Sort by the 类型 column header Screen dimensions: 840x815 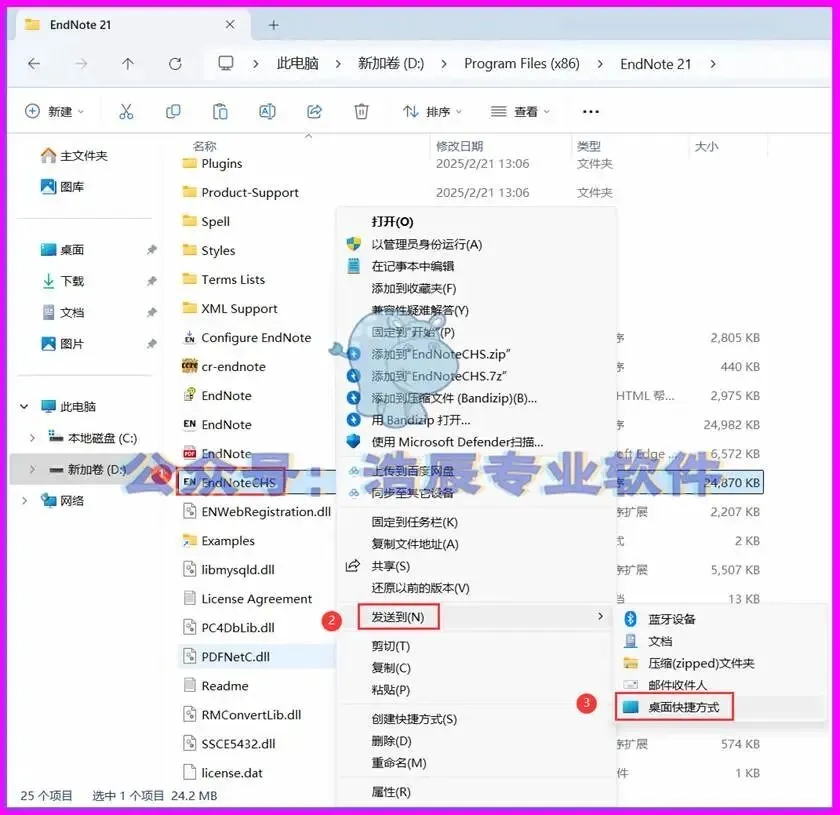[589, 146]
